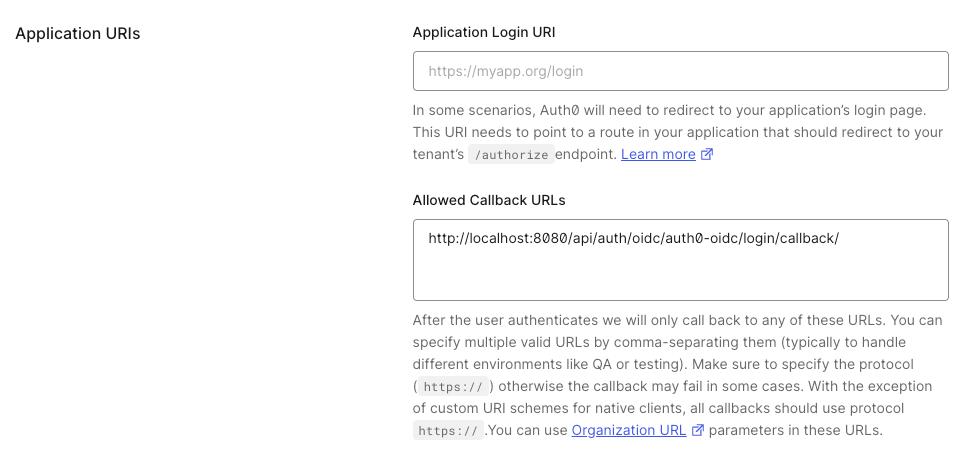Click the Application Login URI label
The width and height of the screenshot is (971, 455).
484,32
